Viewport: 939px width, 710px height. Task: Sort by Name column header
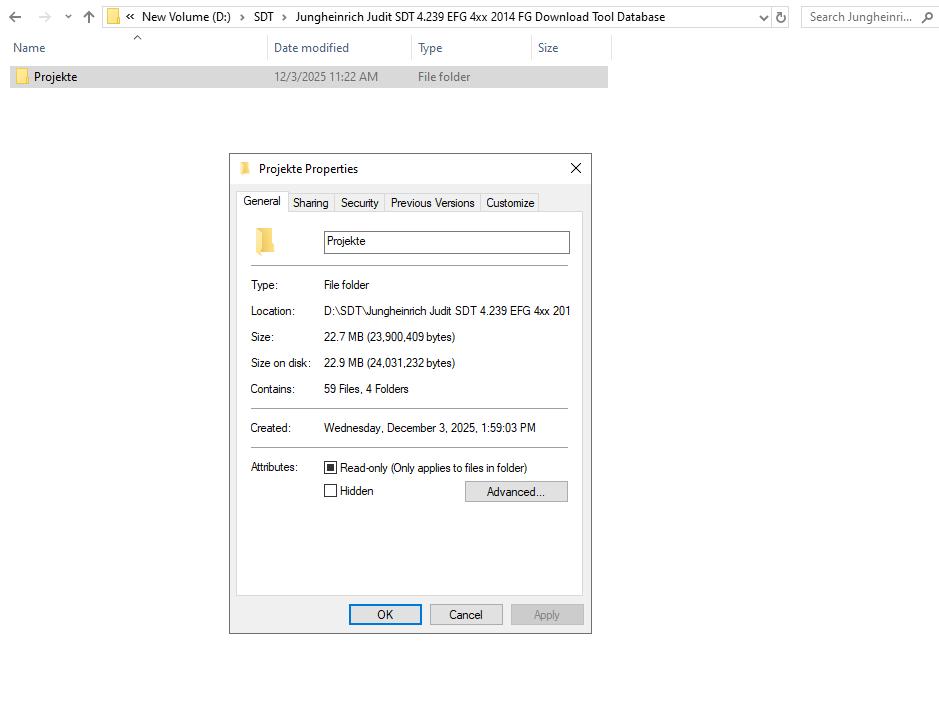29,48
